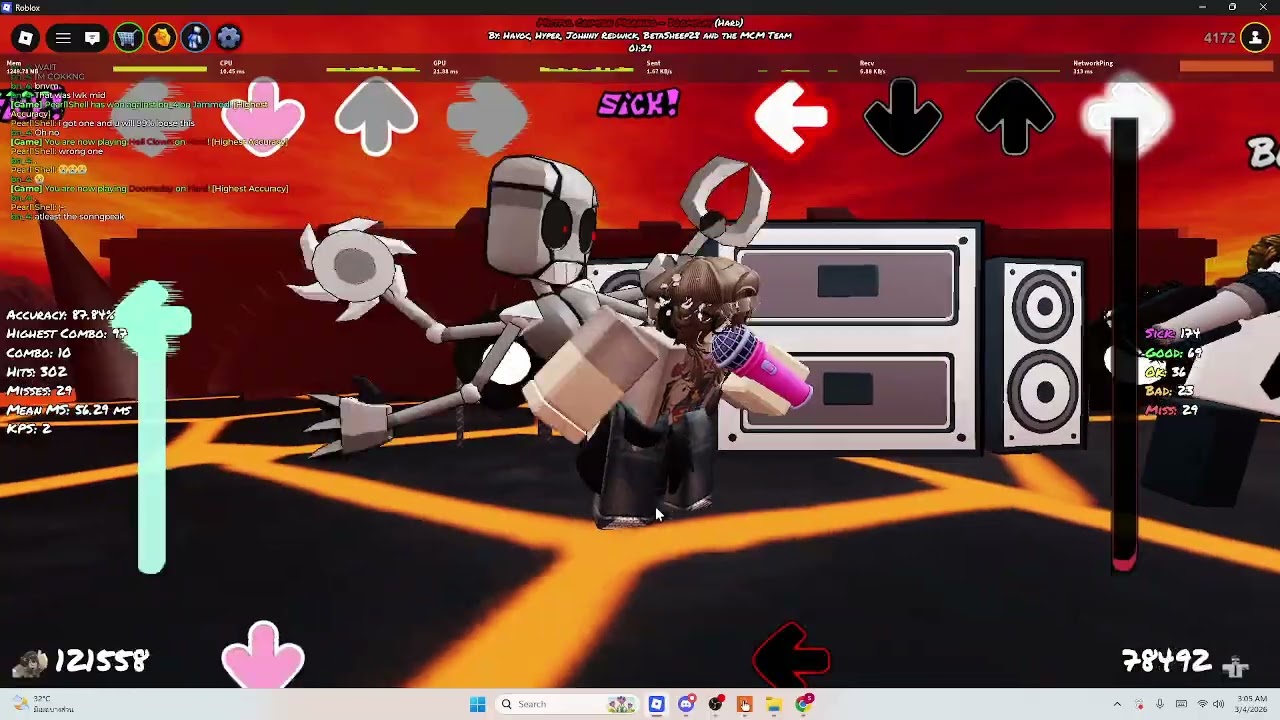This screenshot has height=720, width=1280.
Task: Open Discord from the taskbar
Action: click(x=686, y=704)
